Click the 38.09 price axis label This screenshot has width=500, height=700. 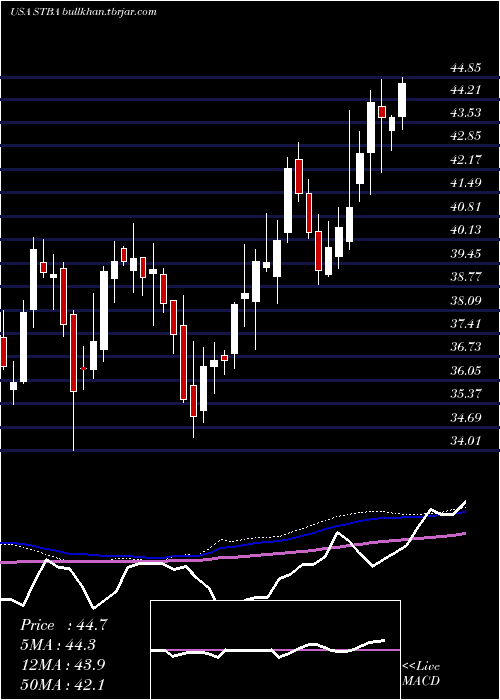[466, 300]
